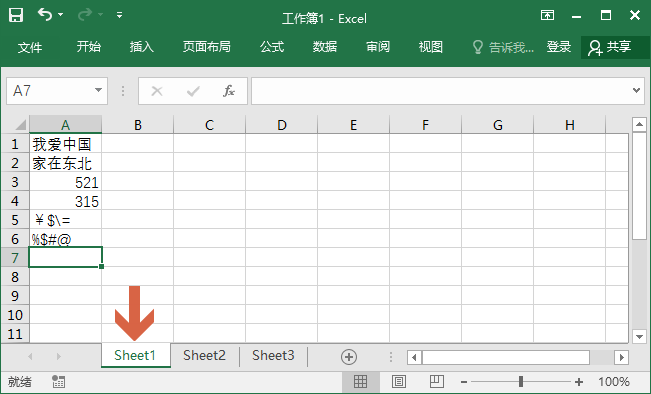The width and height of the screenshot is (651, 394).
Task: Click the 共享 share button
Action: 615,47
